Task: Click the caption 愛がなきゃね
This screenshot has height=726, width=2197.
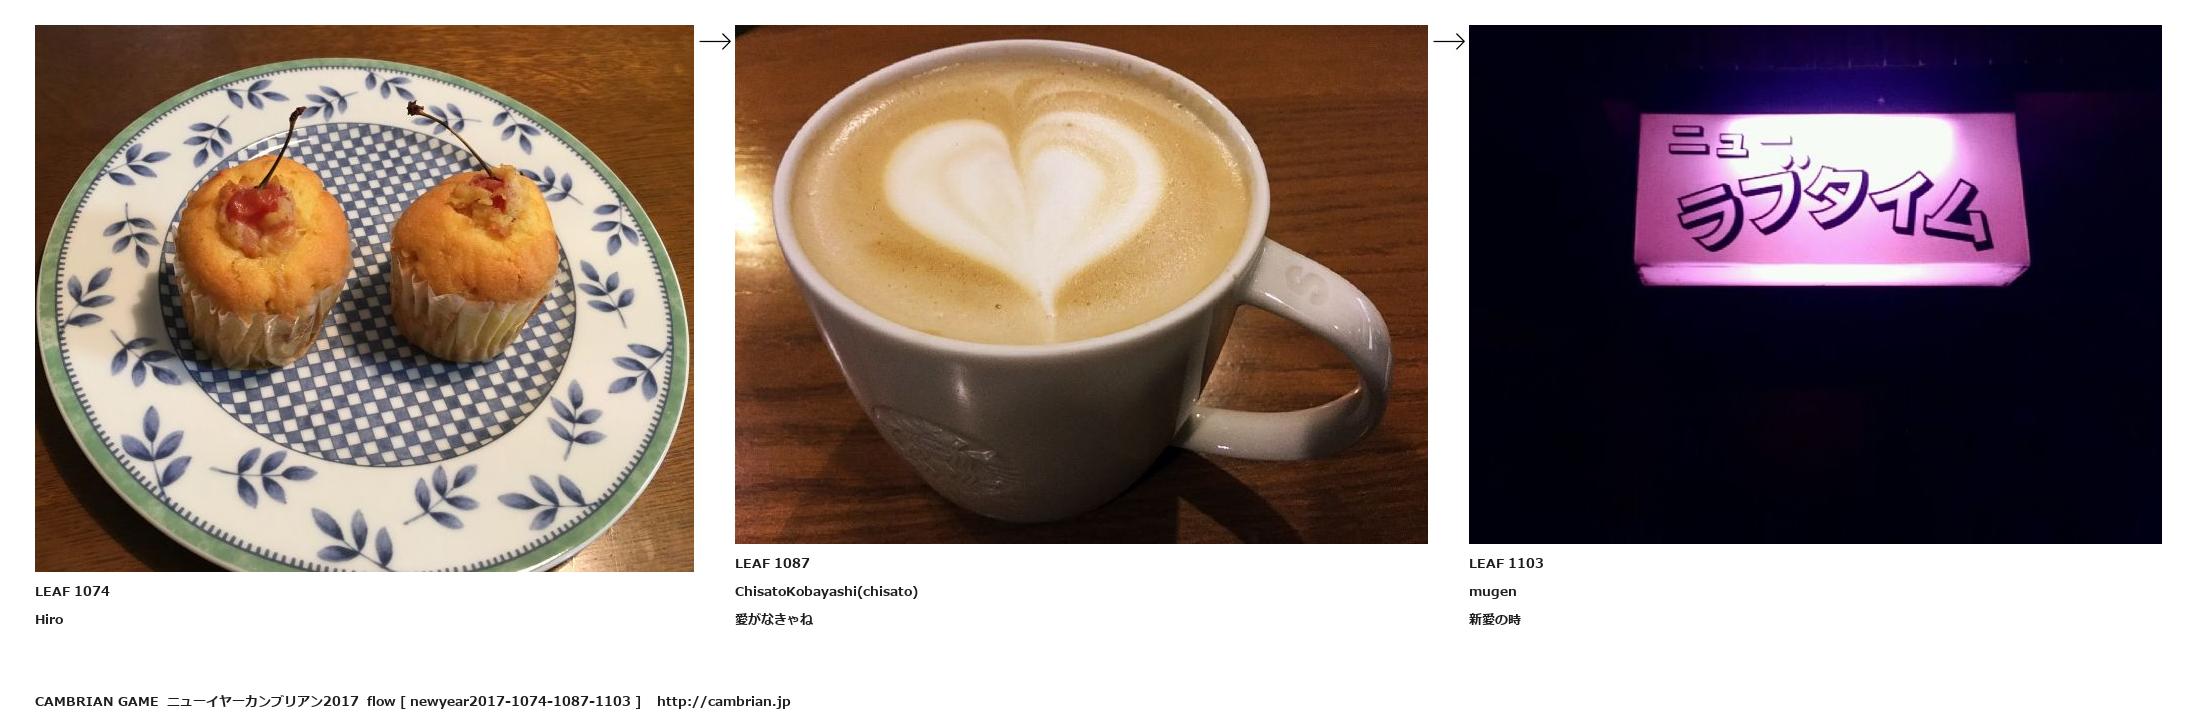Action: pyautogui.click(x=774, y=619)
